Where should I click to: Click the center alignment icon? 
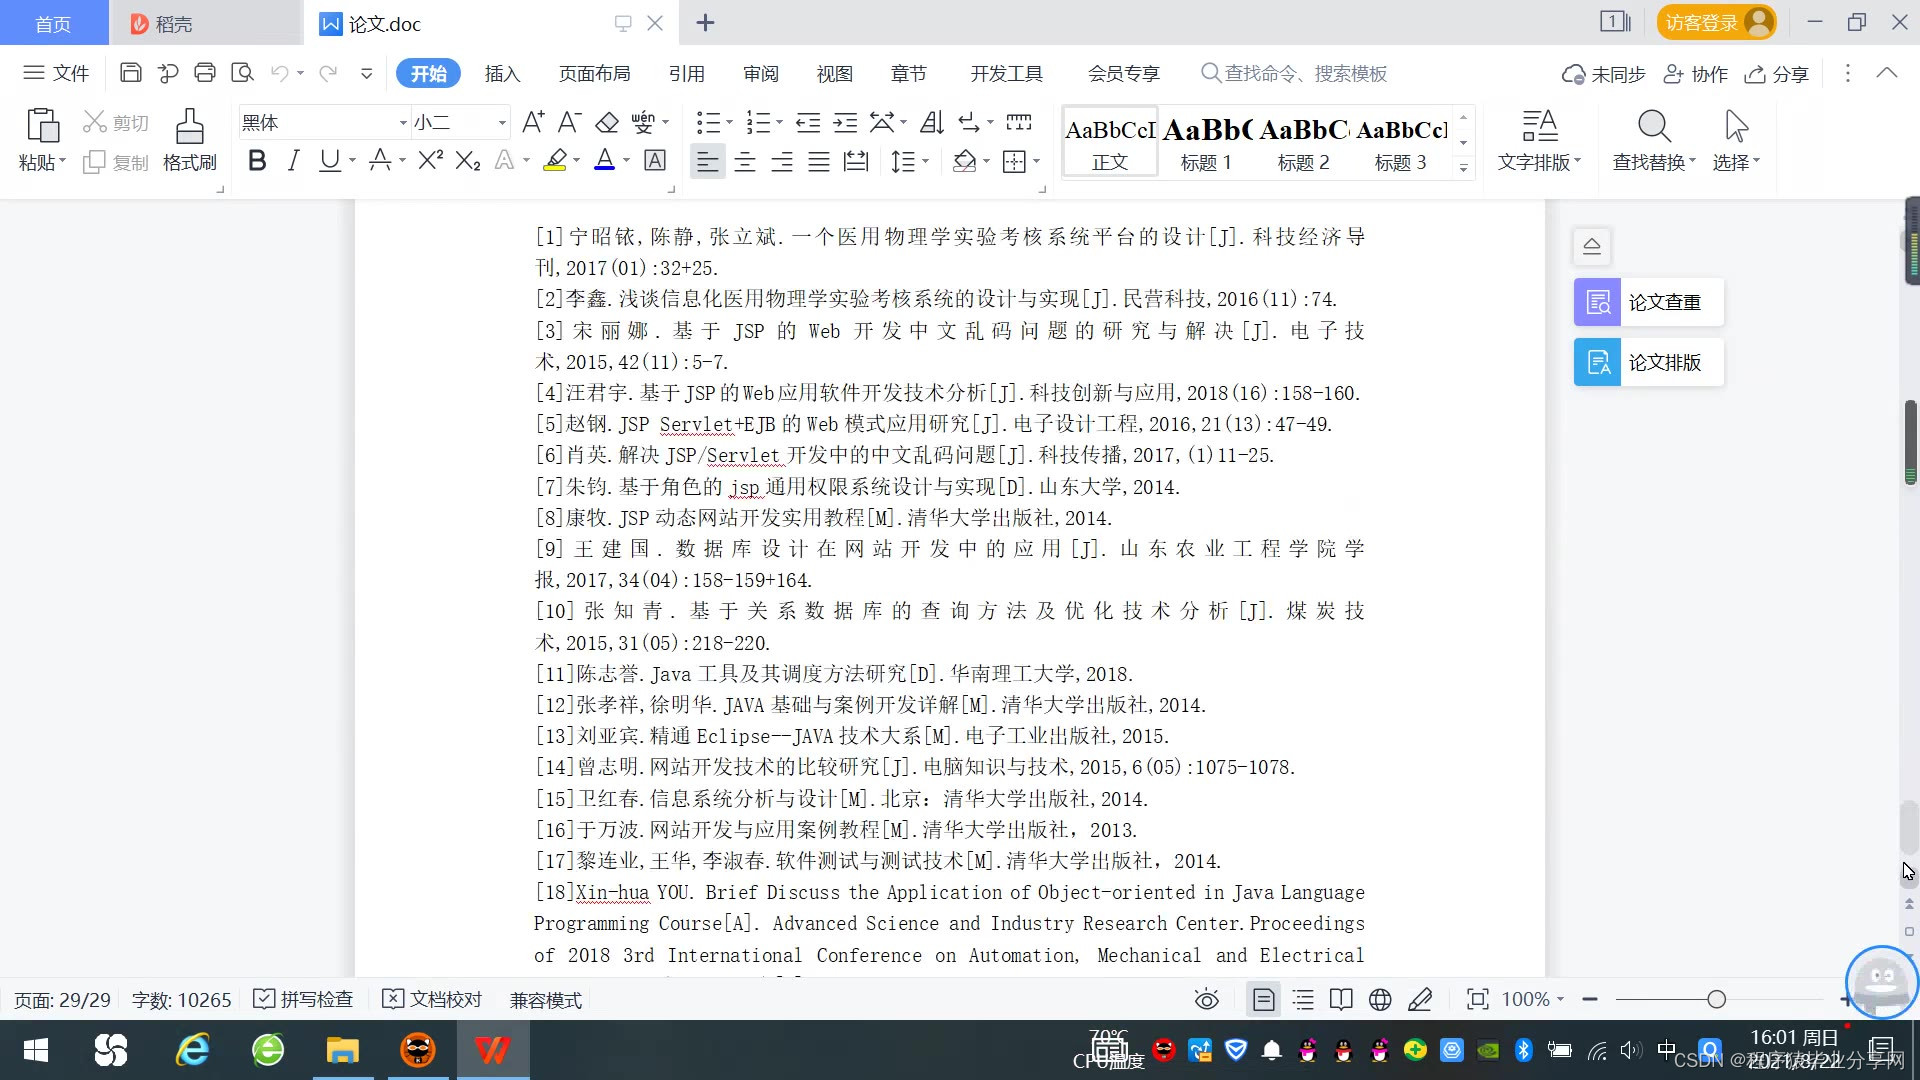tap(745, 162)
